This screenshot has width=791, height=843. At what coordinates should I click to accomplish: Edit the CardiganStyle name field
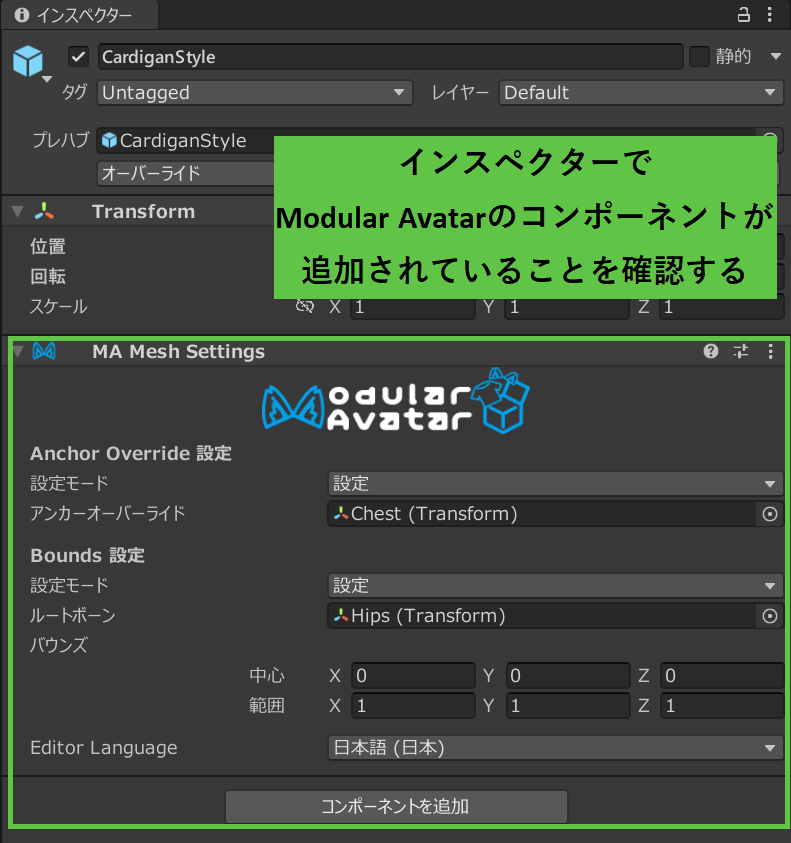click(390, 57)
